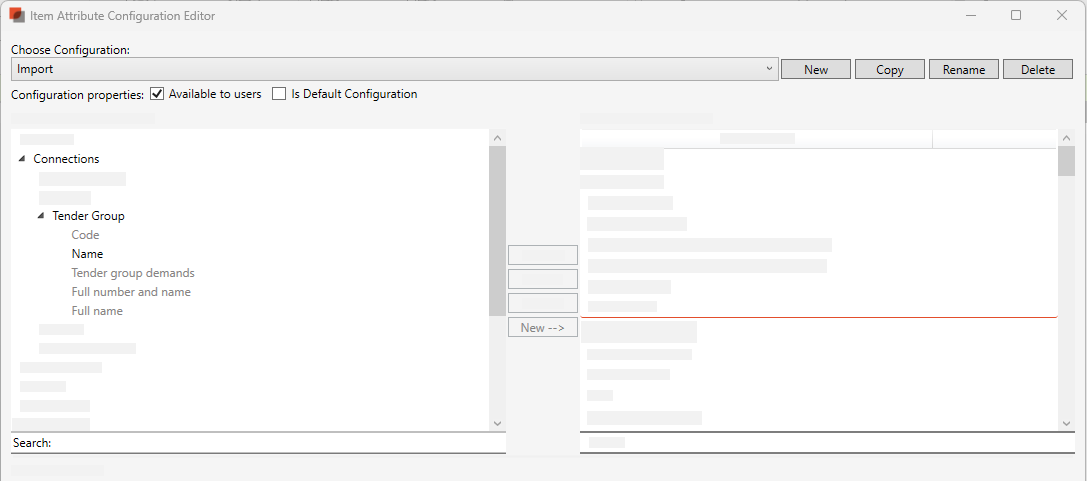Focus the Search input field

coord(280,443)
